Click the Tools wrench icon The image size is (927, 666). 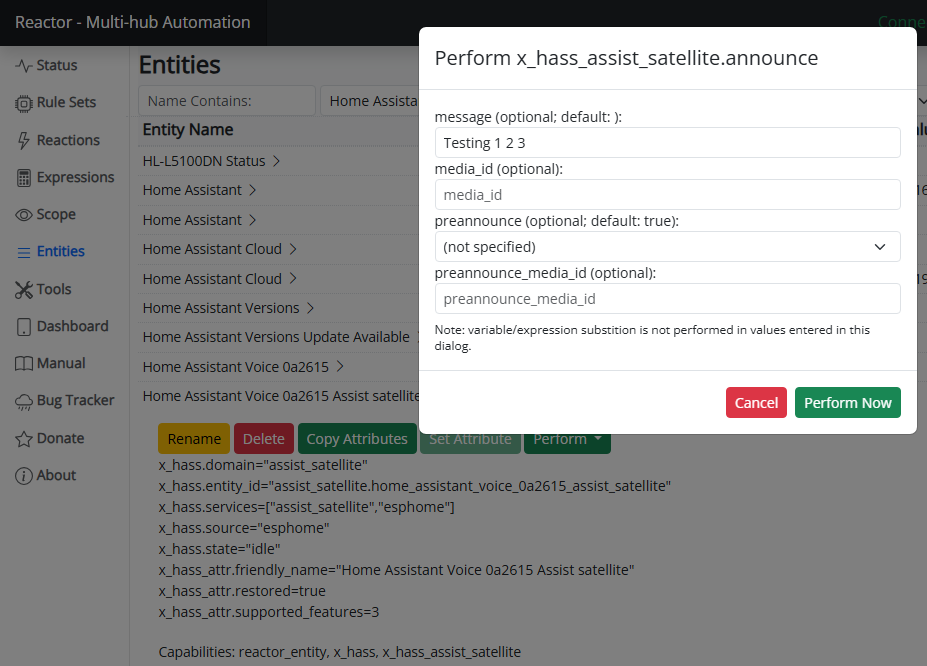pos(24,290)
